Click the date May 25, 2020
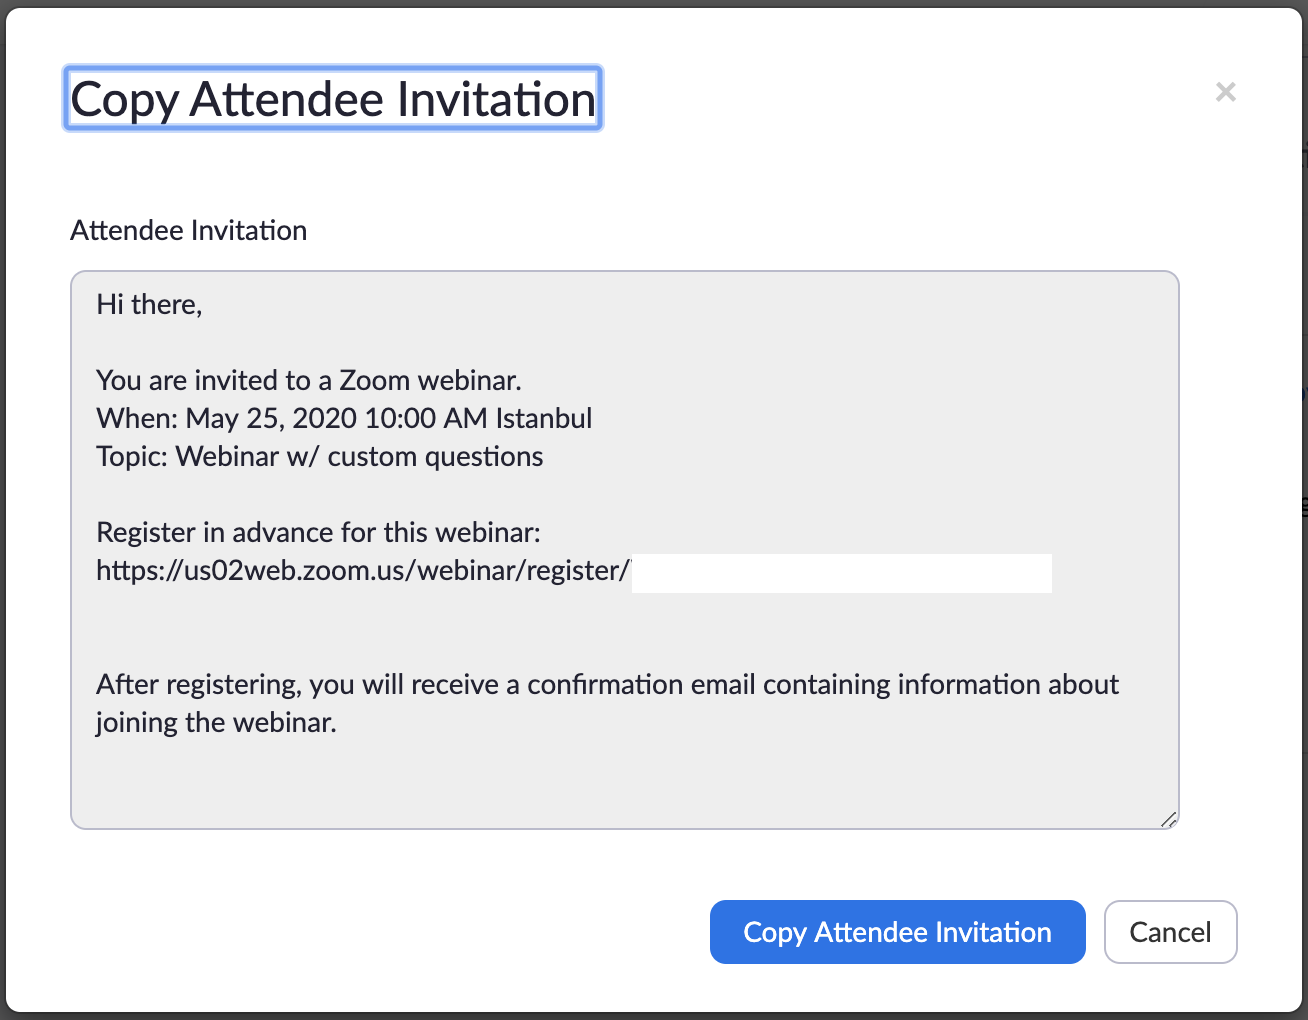1308x1020 pixels. 270,418
